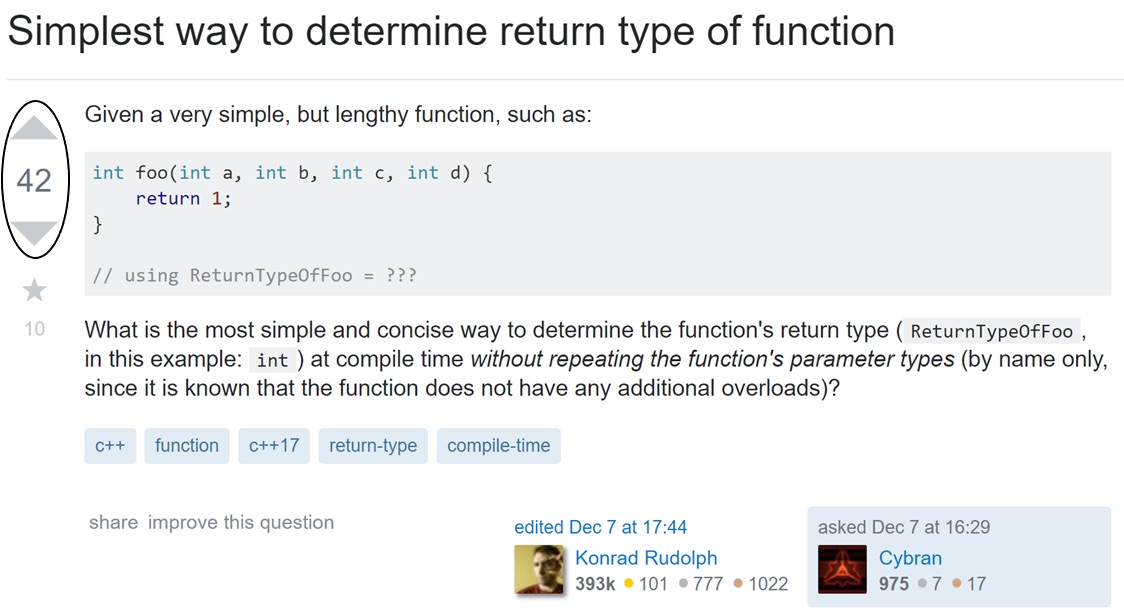The width and height of the screenshot is (1124, 613).
Task: Click Konrad Rudolph's 393k reputation score
Action: point(595,583)
